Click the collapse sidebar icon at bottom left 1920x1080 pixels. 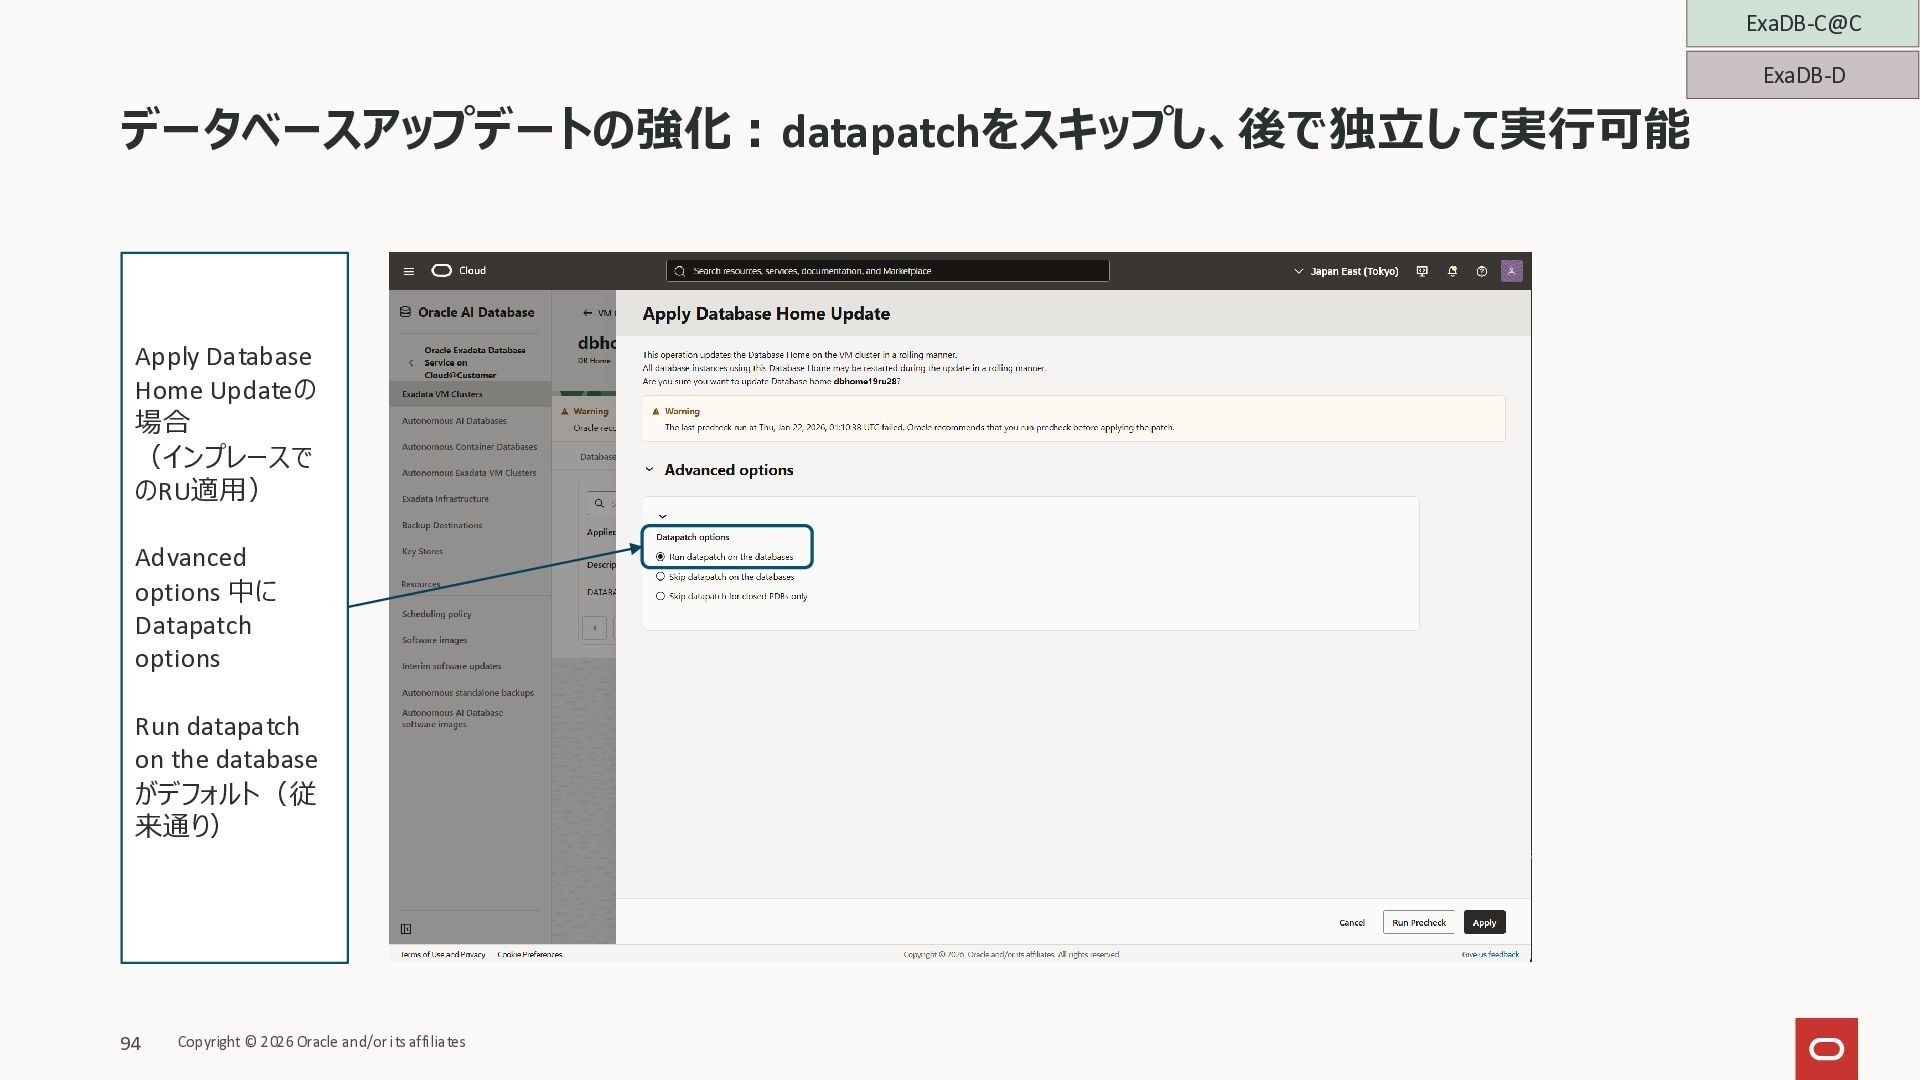point(406,929)
